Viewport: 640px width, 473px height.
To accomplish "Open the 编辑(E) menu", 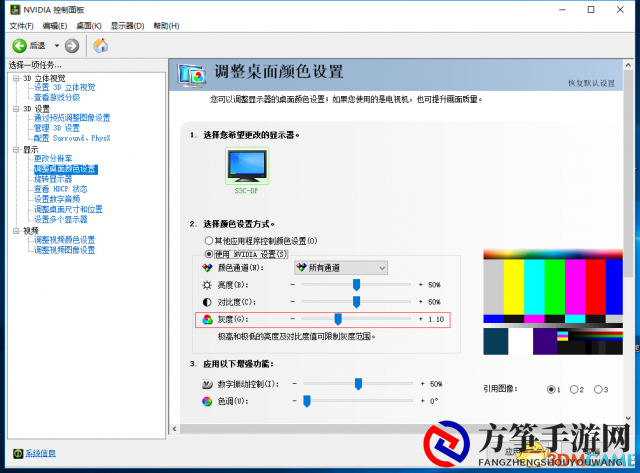I will 55,26.
